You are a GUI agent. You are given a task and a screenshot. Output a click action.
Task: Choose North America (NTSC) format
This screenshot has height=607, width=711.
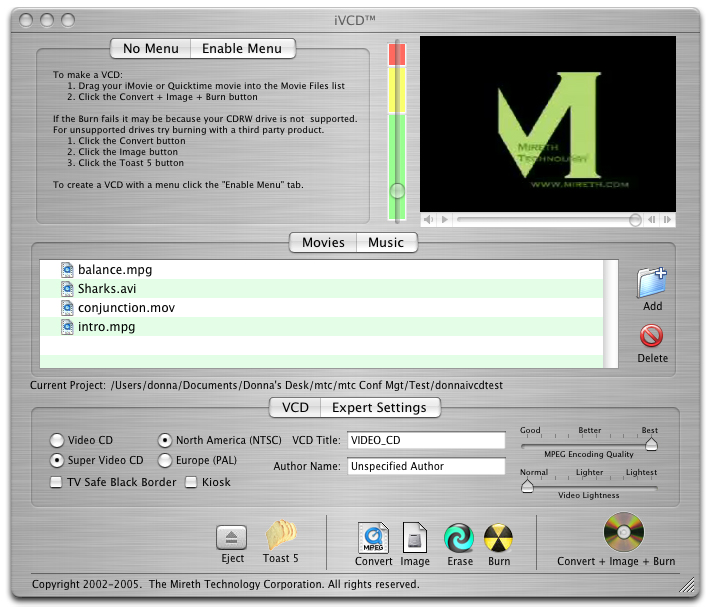[165, 440]
